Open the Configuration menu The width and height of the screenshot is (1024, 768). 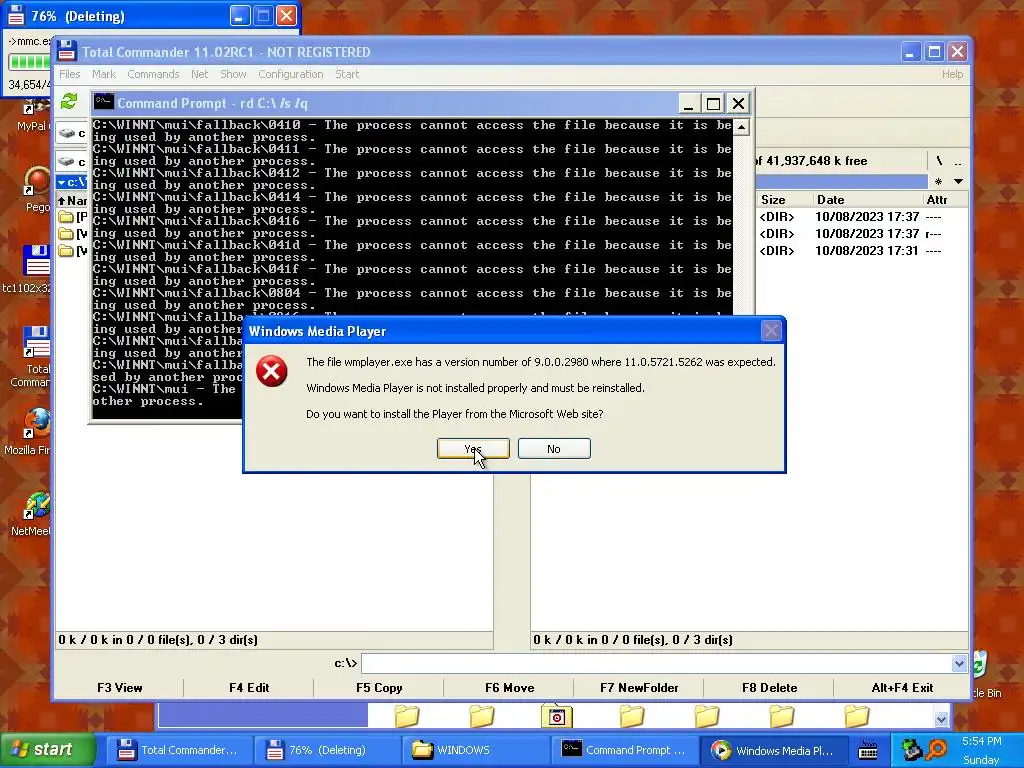(291, 74)
